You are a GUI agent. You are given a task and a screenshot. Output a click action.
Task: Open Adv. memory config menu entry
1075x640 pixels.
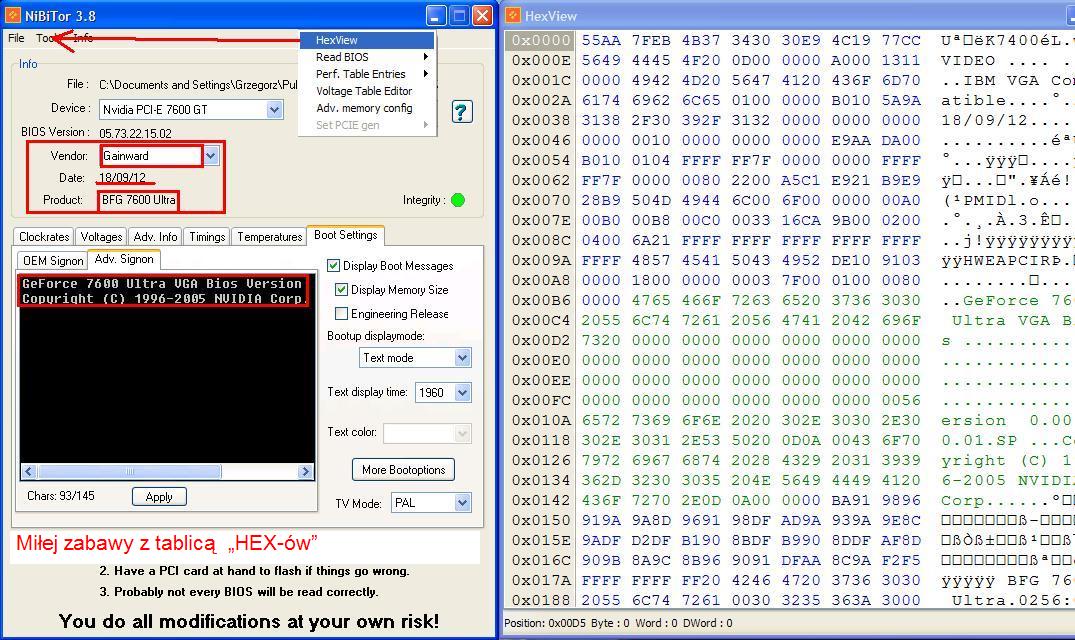click(x=367, y=108)
